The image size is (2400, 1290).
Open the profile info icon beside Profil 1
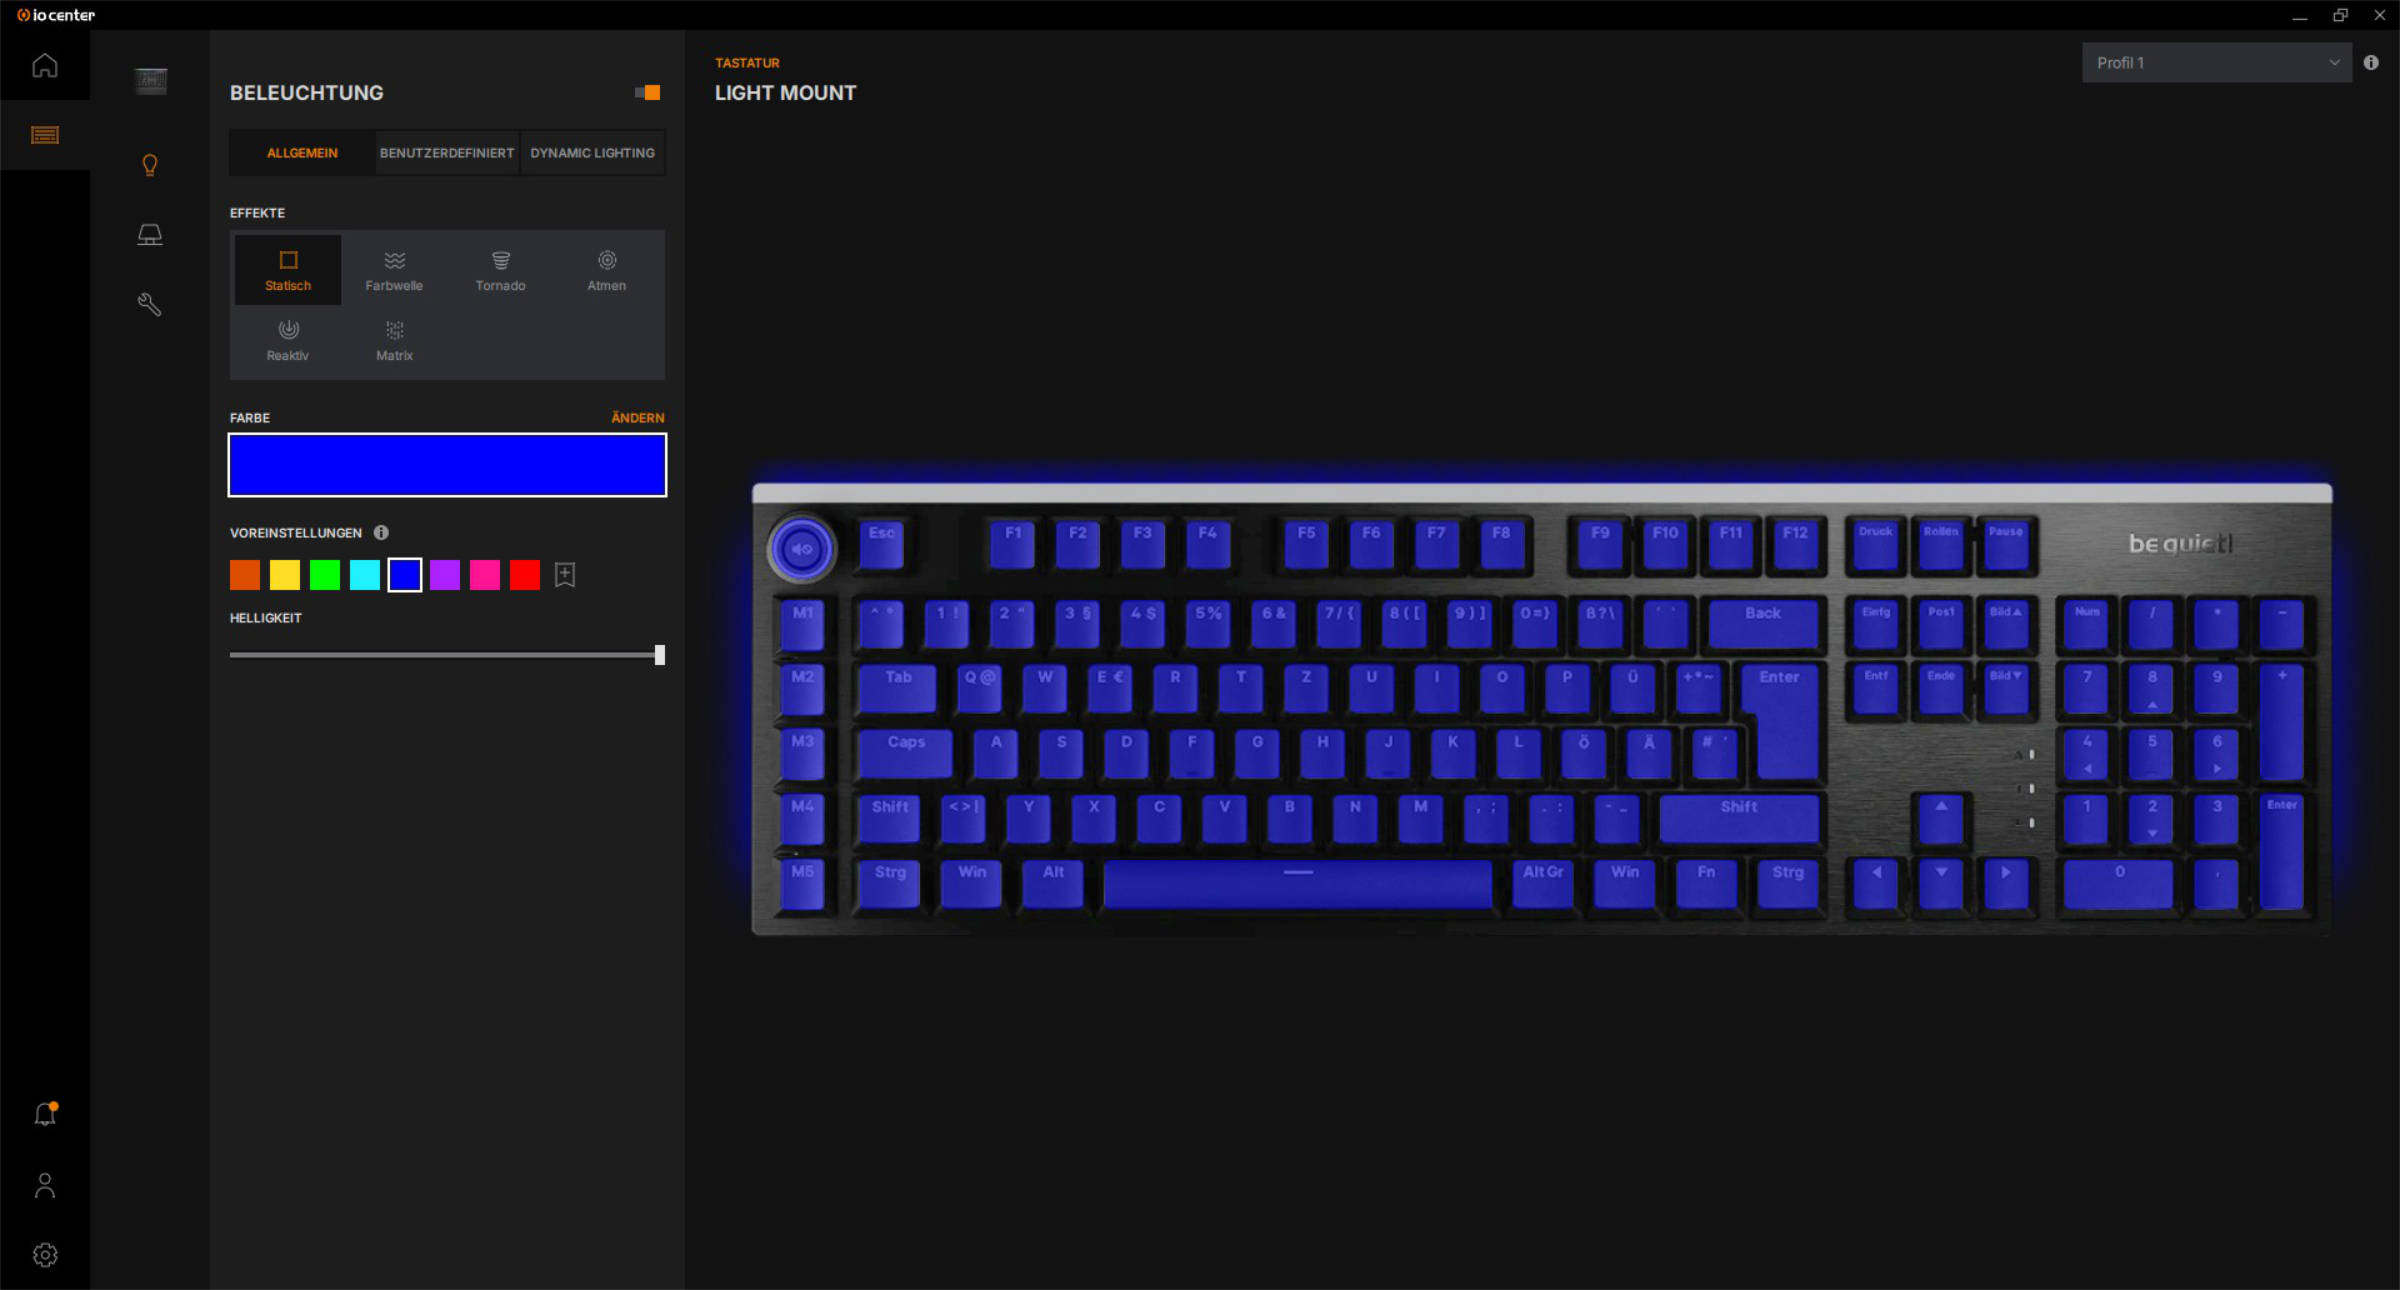pyautogui.click(x=2370, y=62)
